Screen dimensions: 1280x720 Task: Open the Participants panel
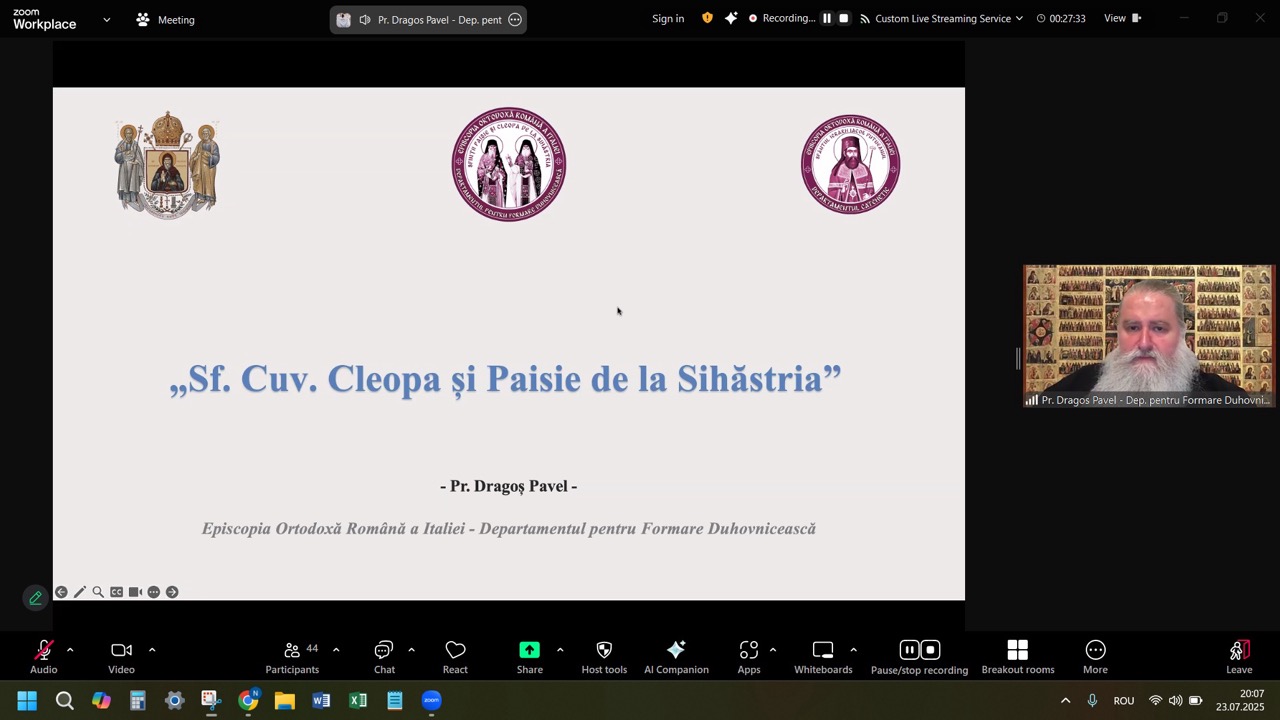(x=292, y=657)
